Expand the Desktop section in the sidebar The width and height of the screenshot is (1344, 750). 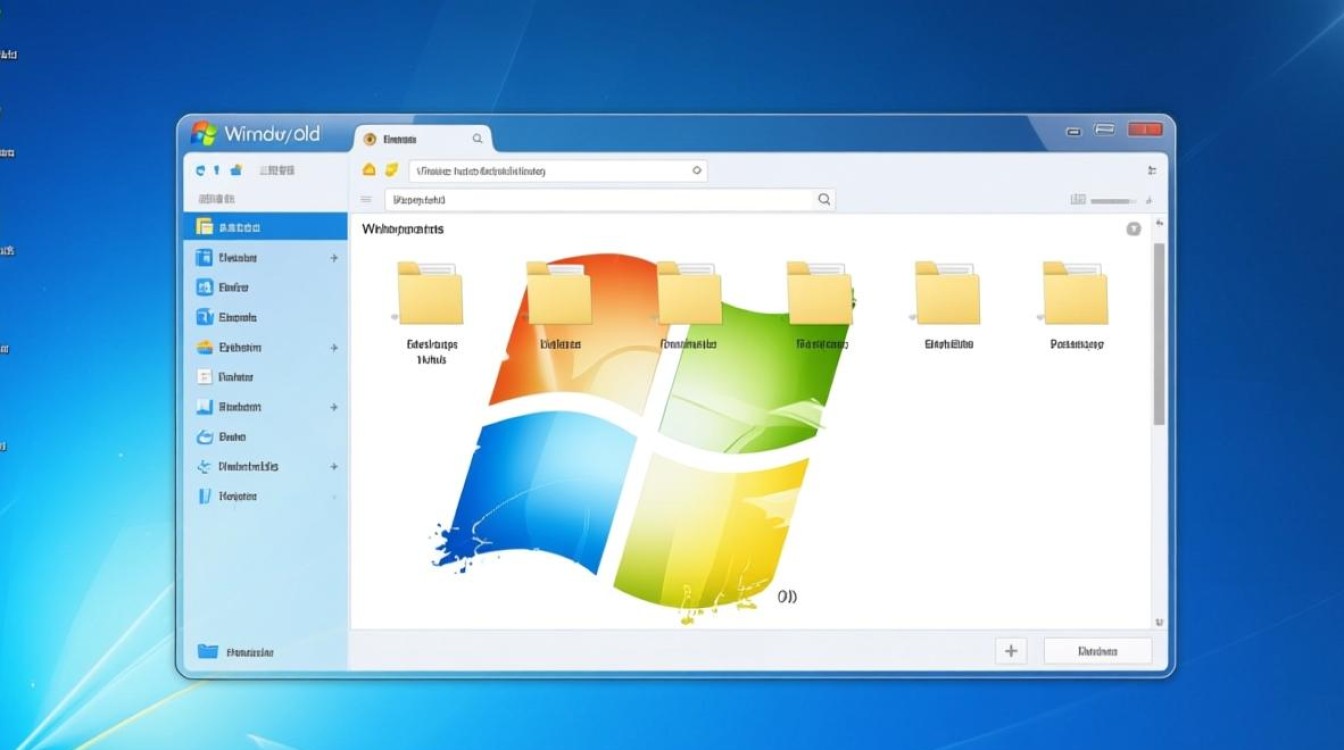click(x=335, y=258)
